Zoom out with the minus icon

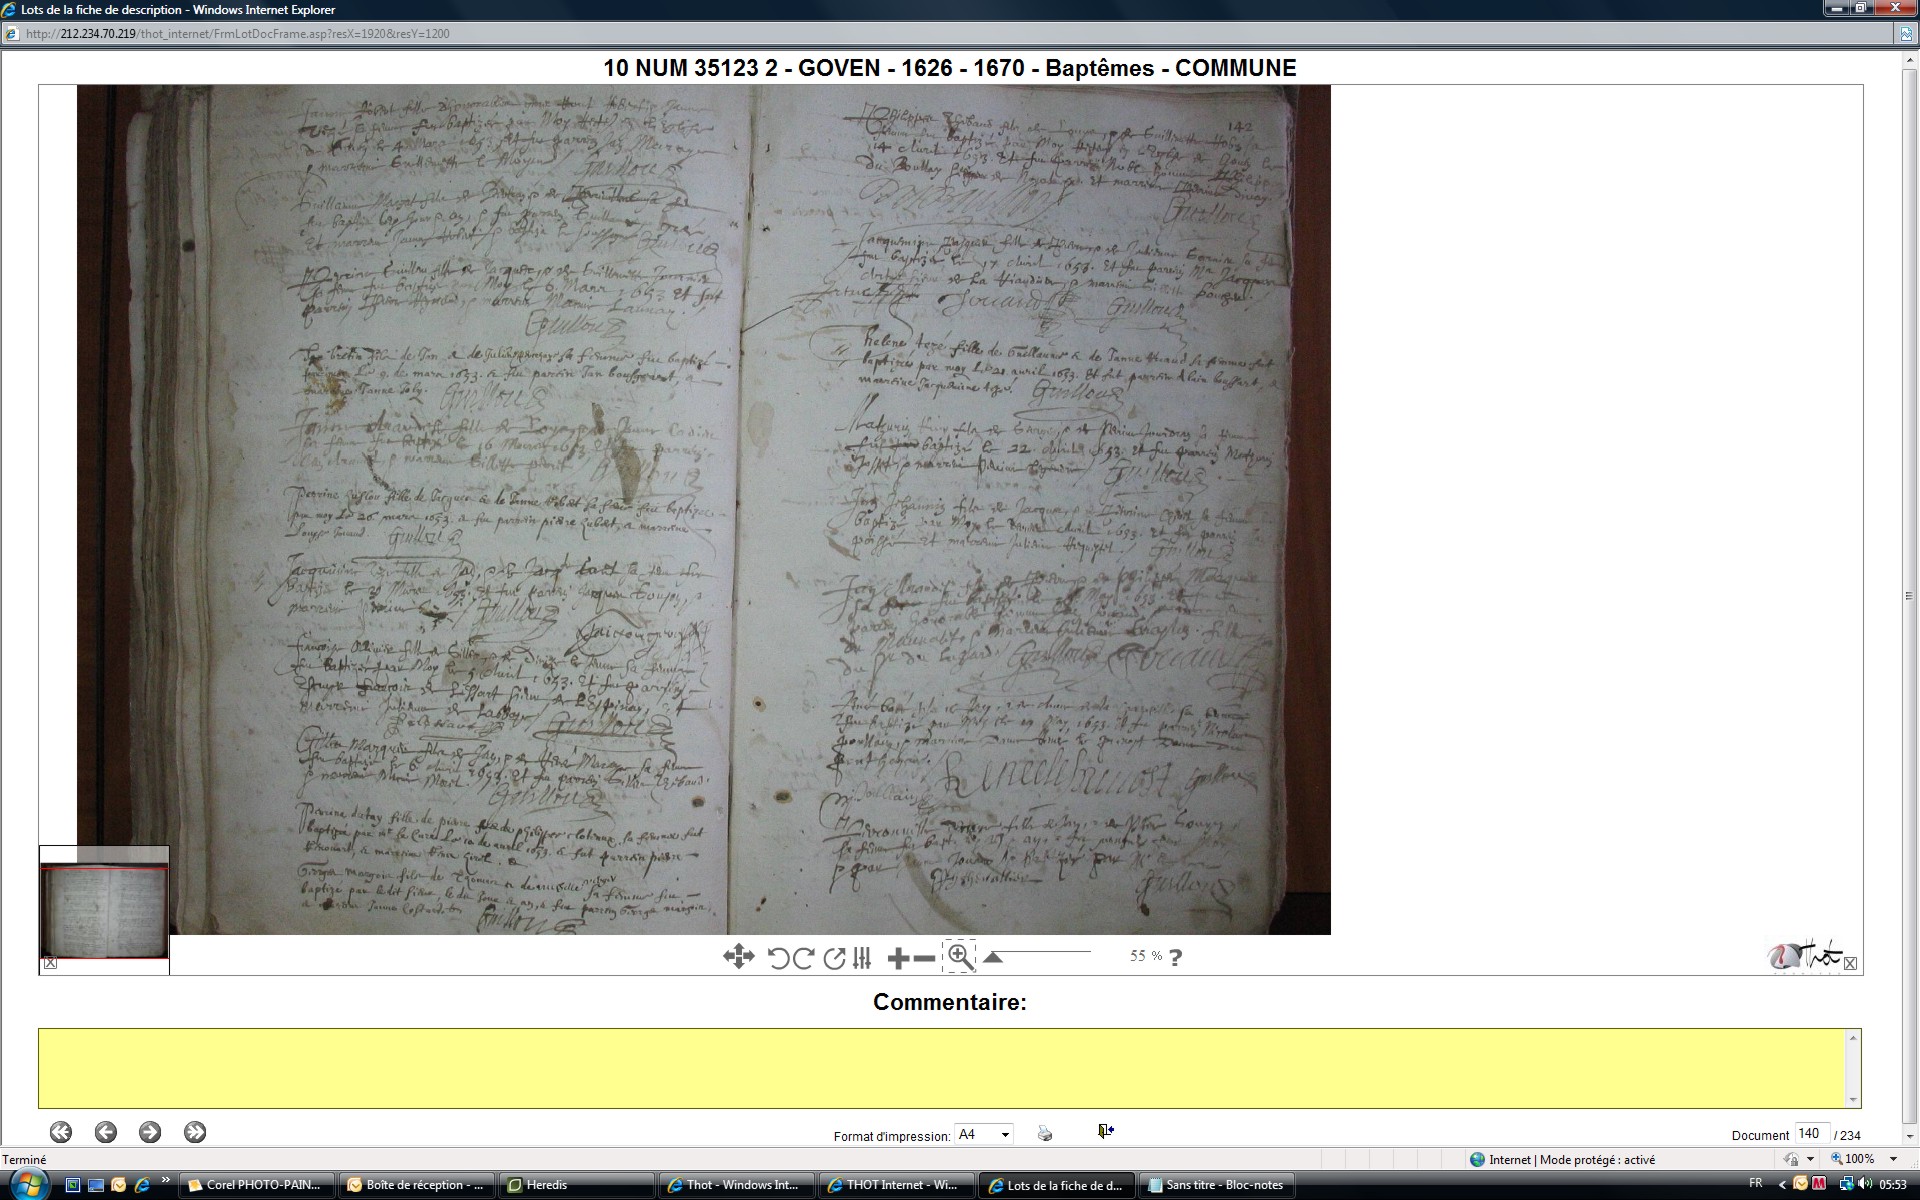tap(925, 958)
